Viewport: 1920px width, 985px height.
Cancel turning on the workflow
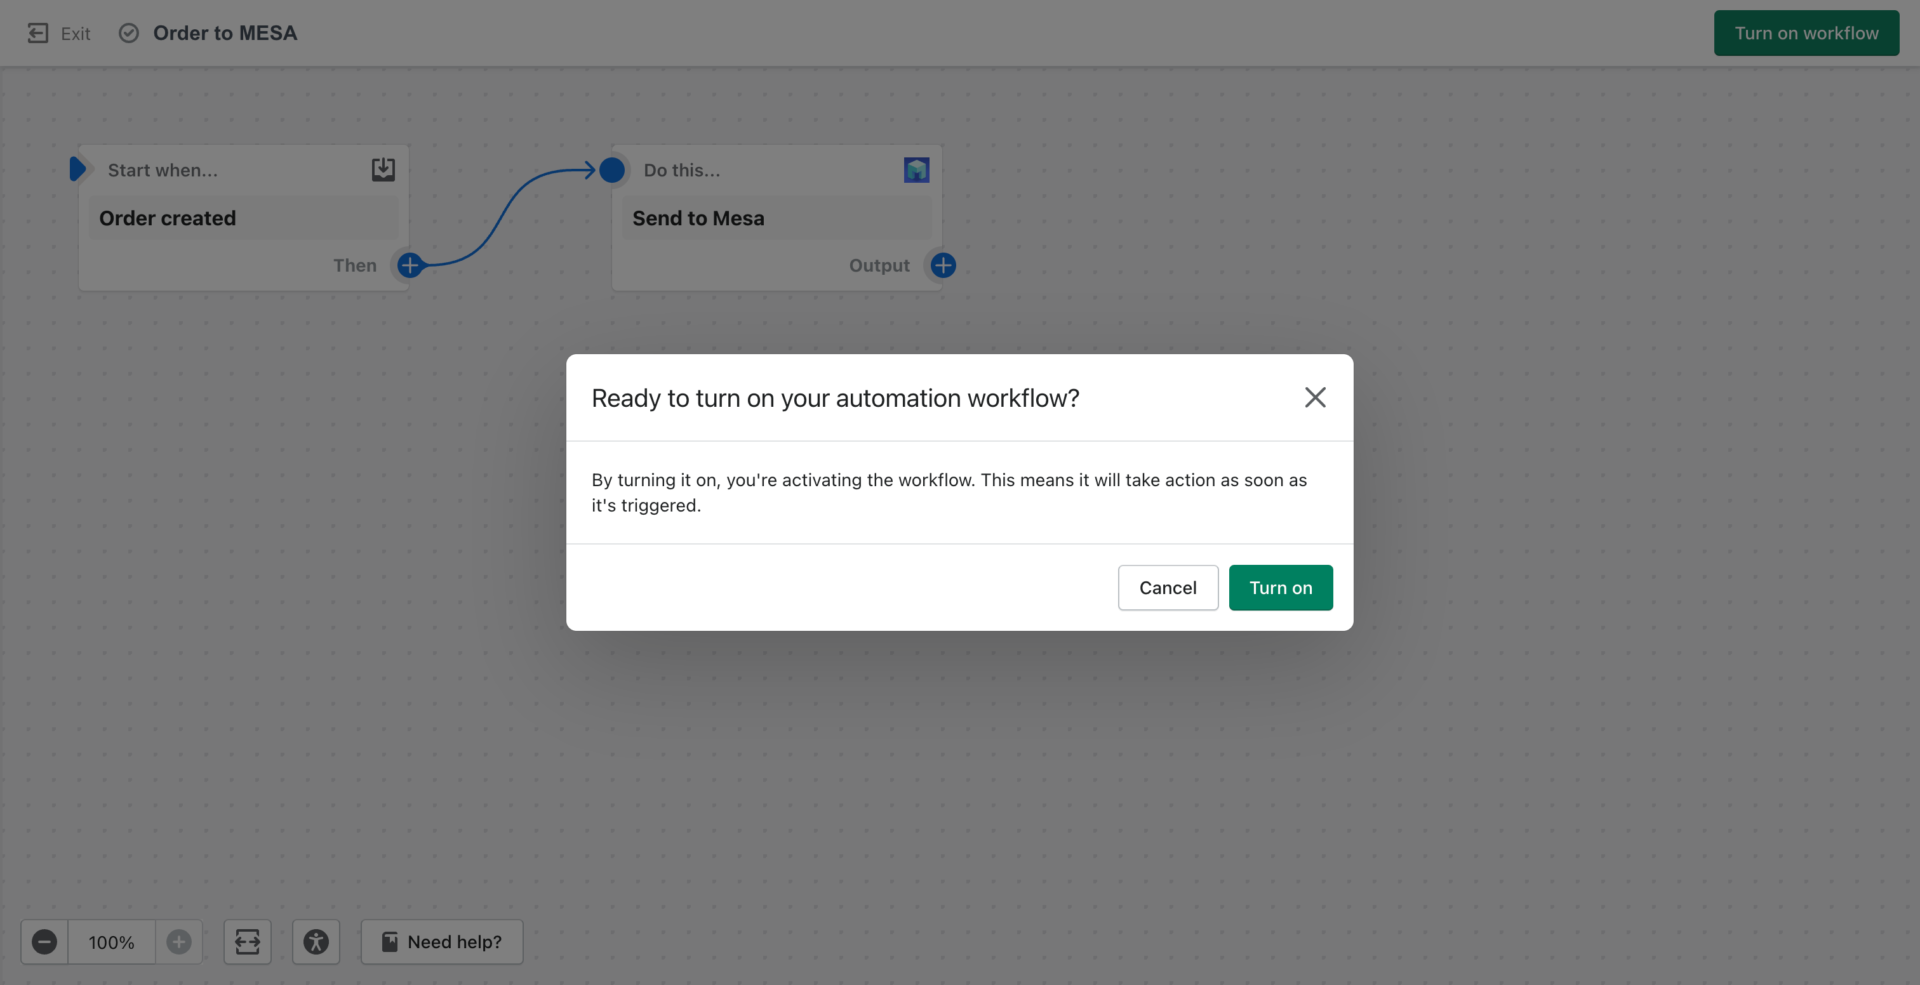tap(1167, 587)
